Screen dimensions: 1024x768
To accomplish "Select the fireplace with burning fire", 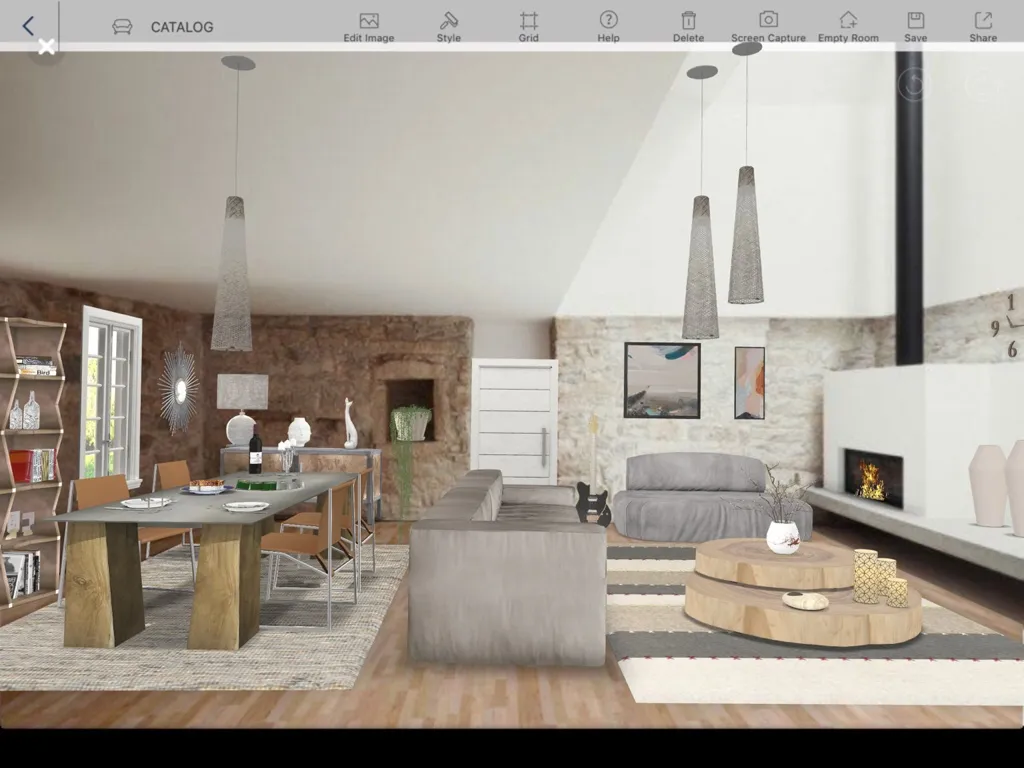I will point(873,478).
